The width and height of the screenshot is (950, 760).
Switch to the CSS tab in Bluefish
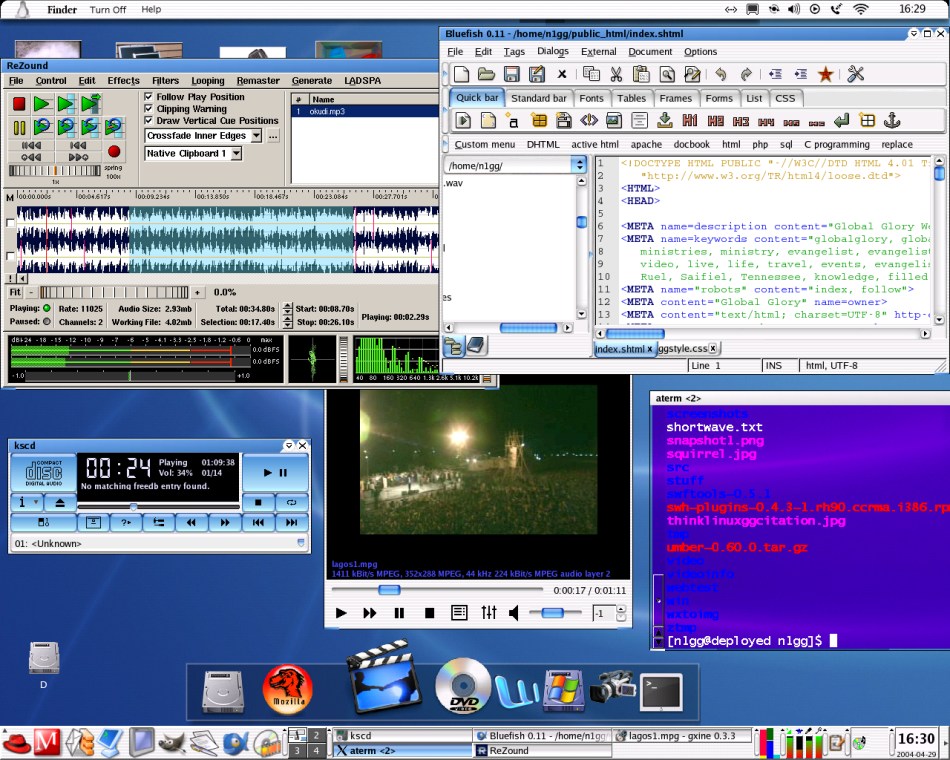pyautogui.click(x=785, y=98)
